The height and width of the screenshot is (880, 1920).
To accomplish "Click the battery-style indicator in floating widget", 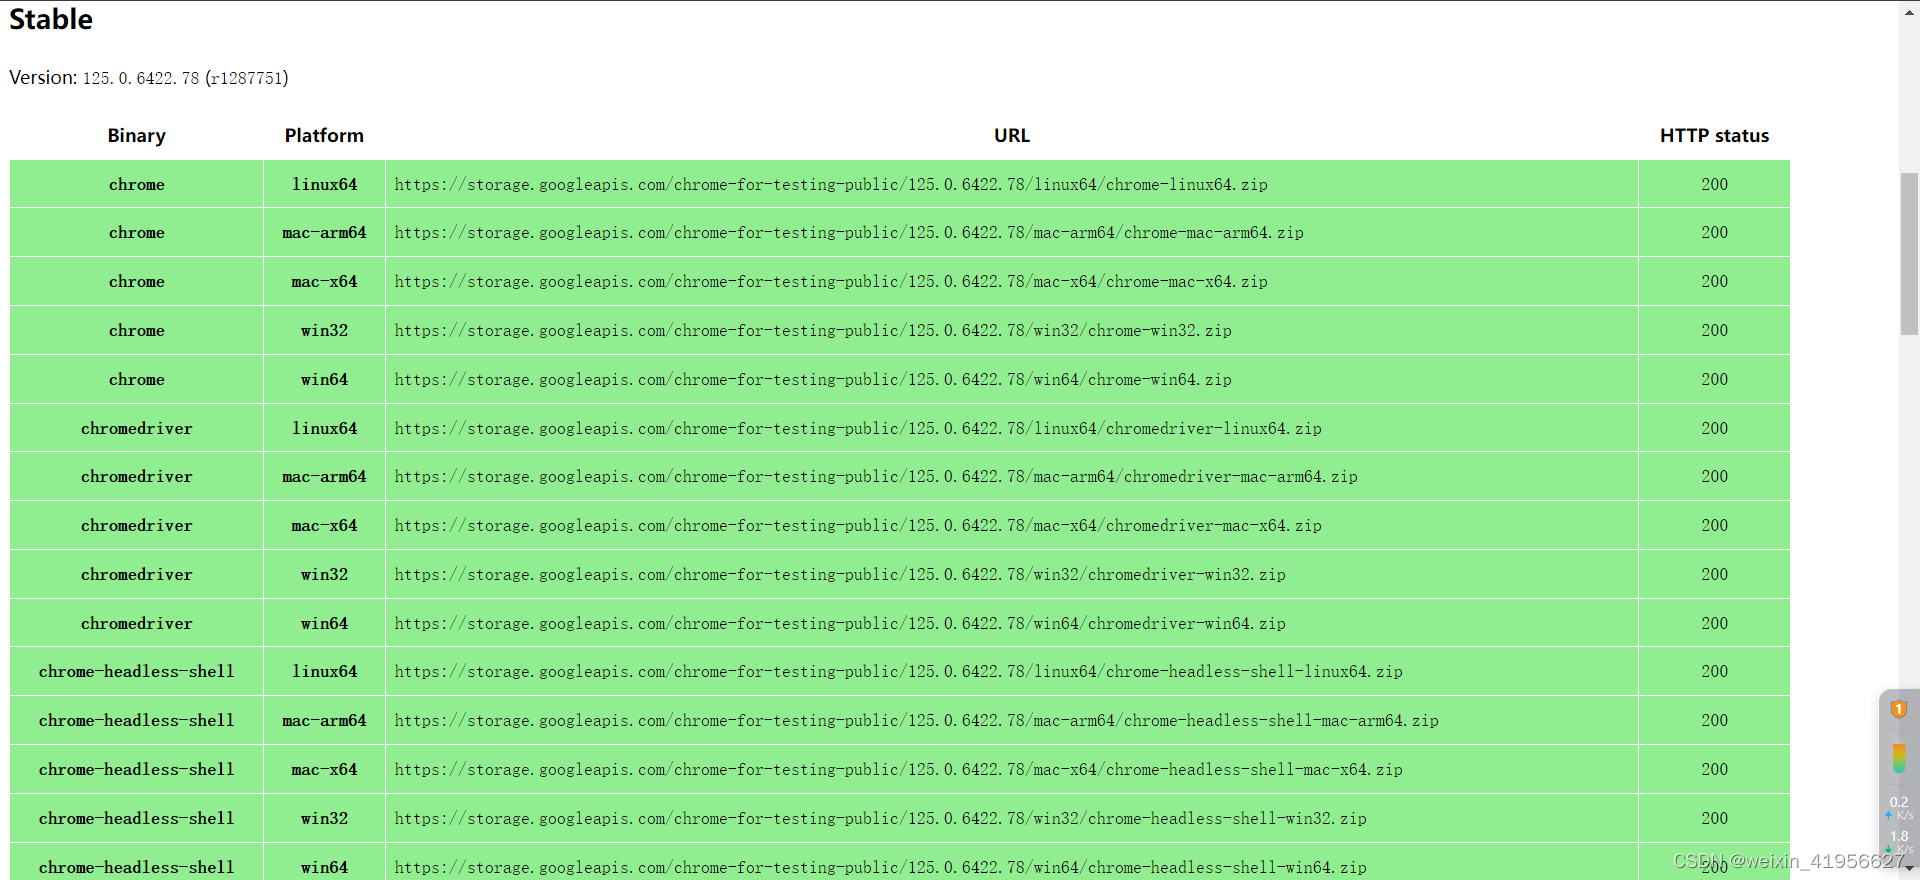I will click(x=1899, y=757).
